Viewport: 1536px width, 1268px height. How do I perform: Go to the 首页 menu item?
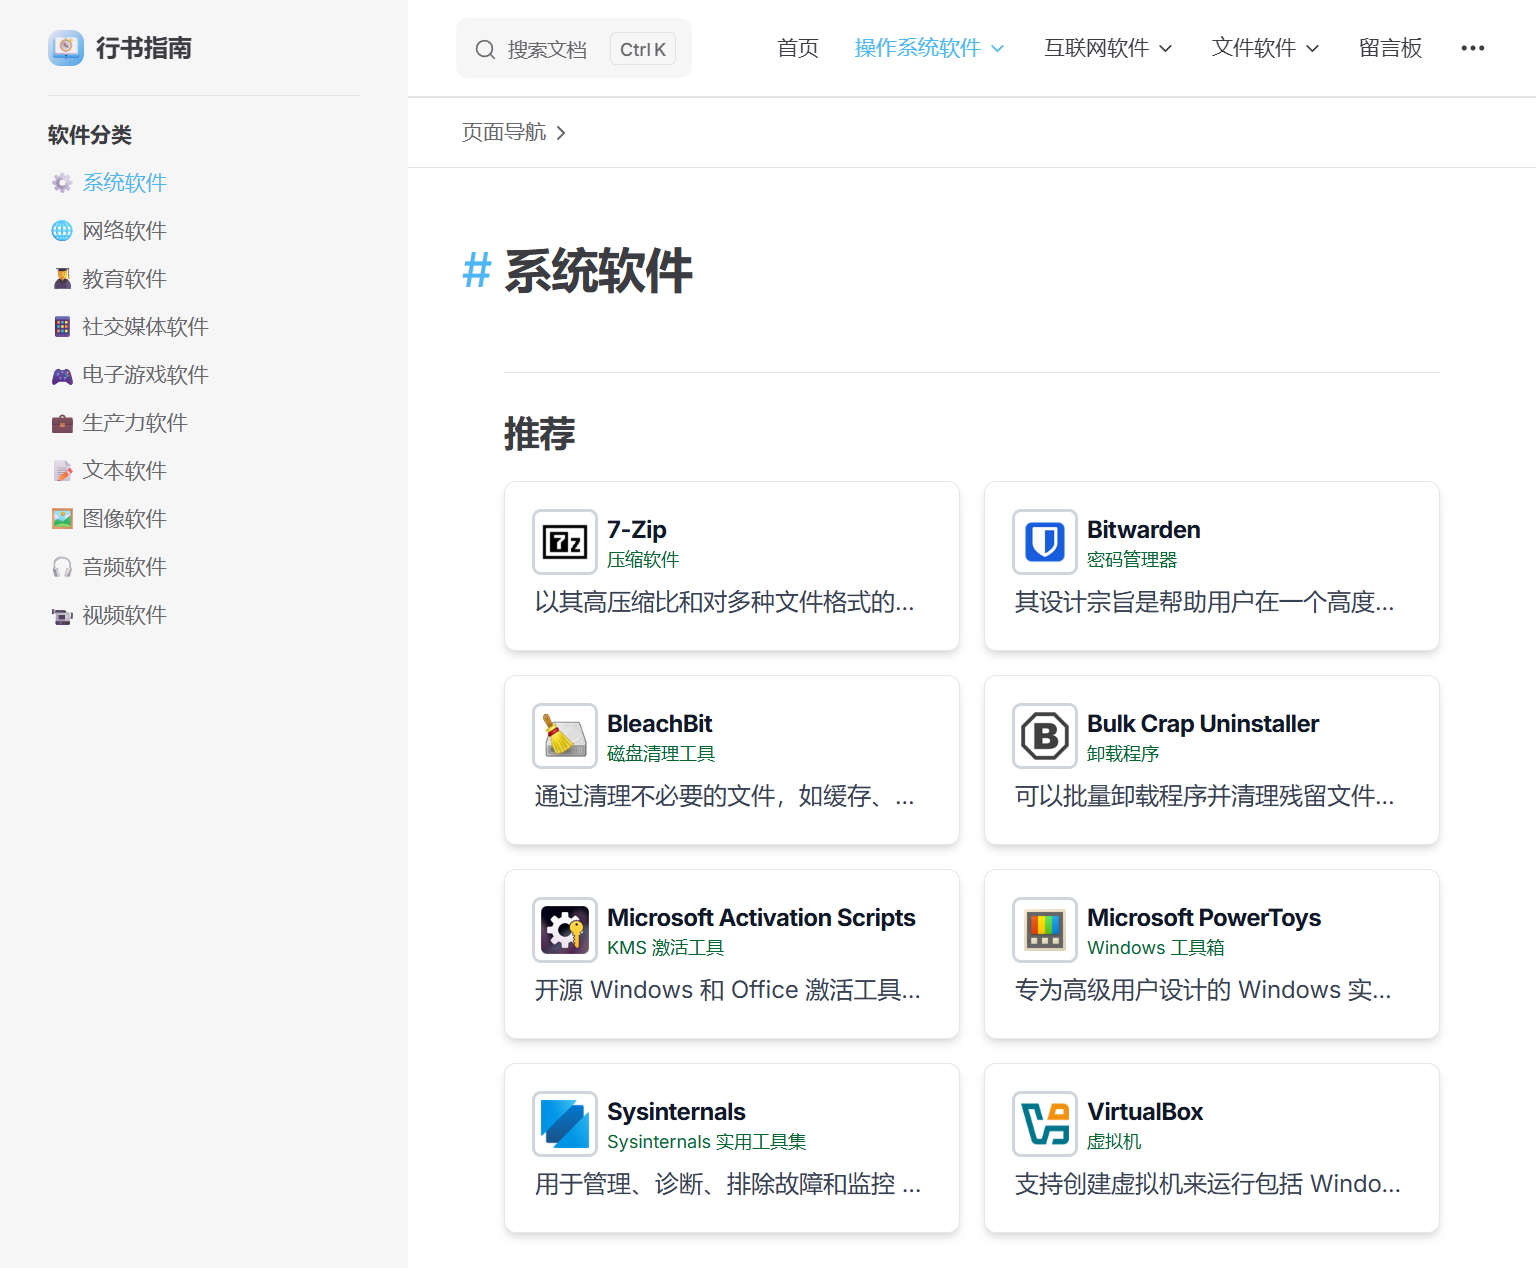pyautogui.click(x=797, y=47)
